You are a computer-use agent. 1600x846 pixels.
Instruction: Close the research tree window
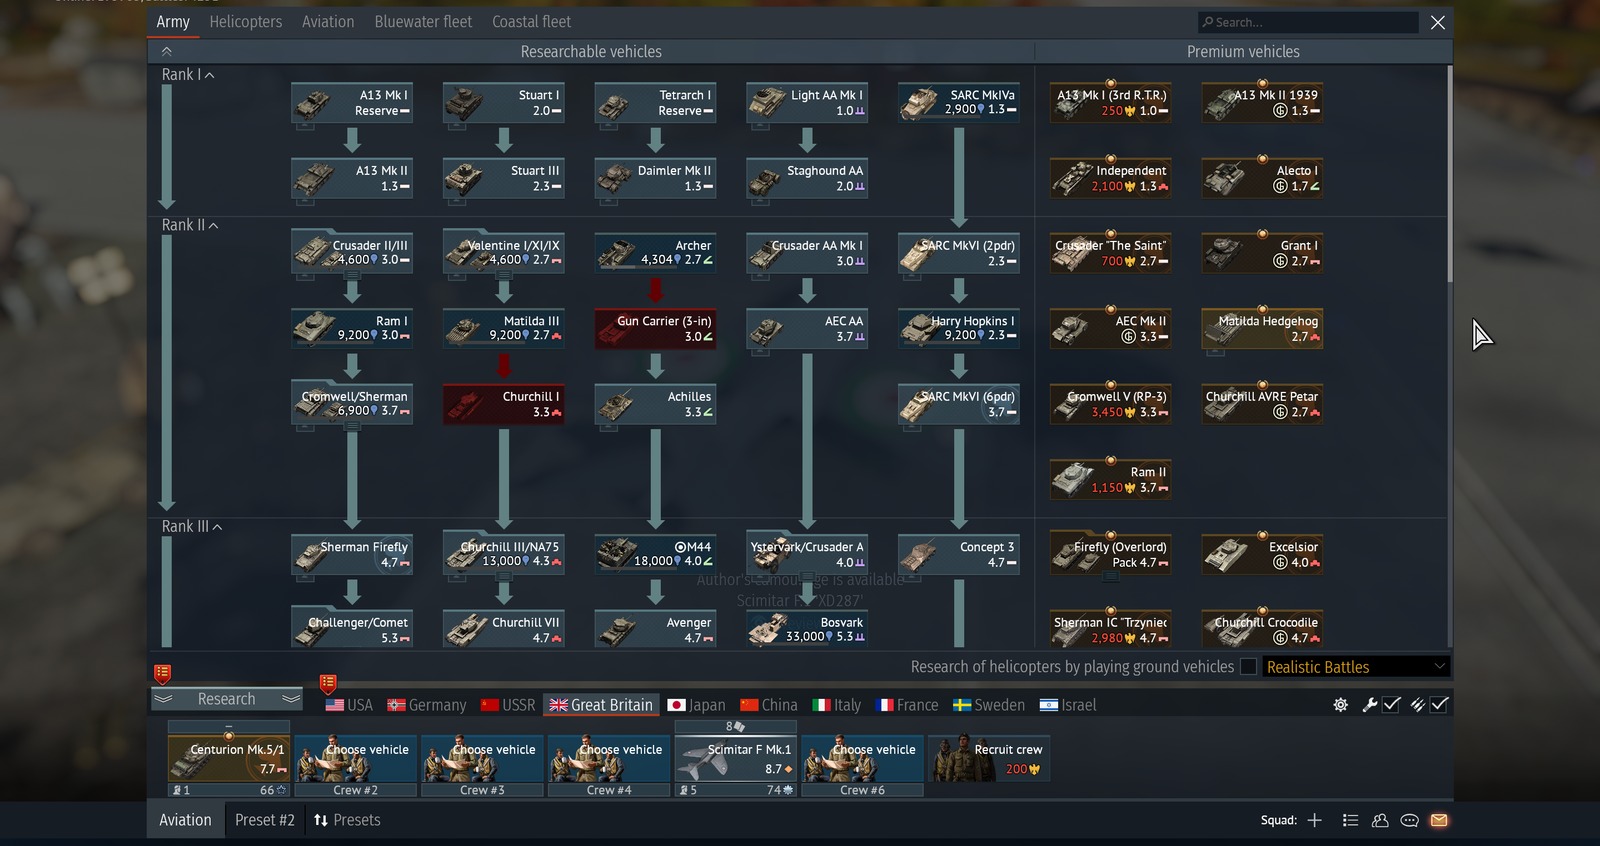point(1437,22)
